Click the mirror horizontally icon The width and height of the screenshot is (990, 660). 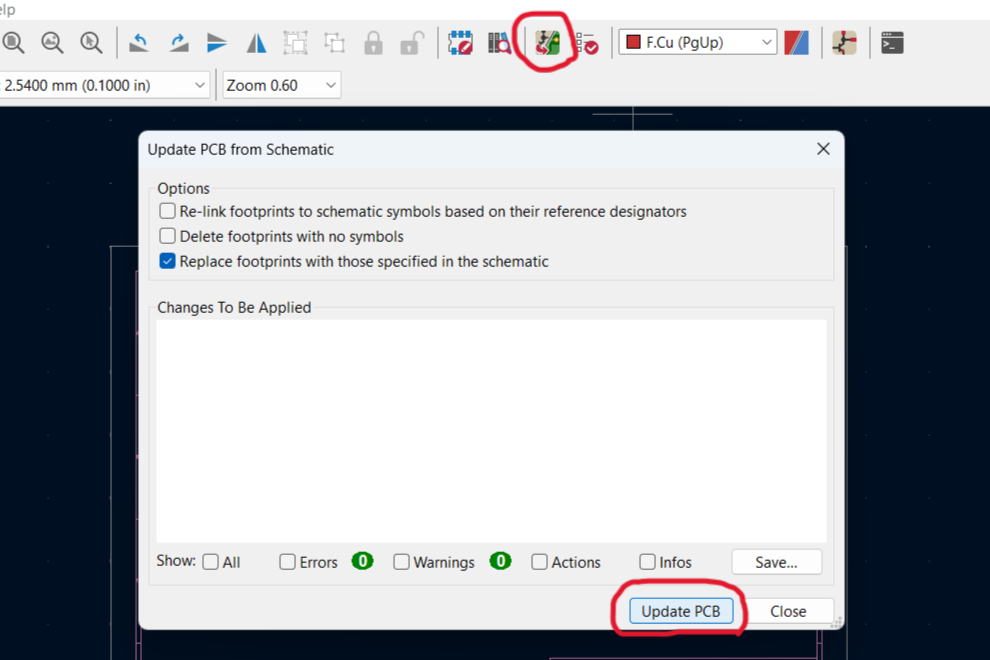click(256, 43)
